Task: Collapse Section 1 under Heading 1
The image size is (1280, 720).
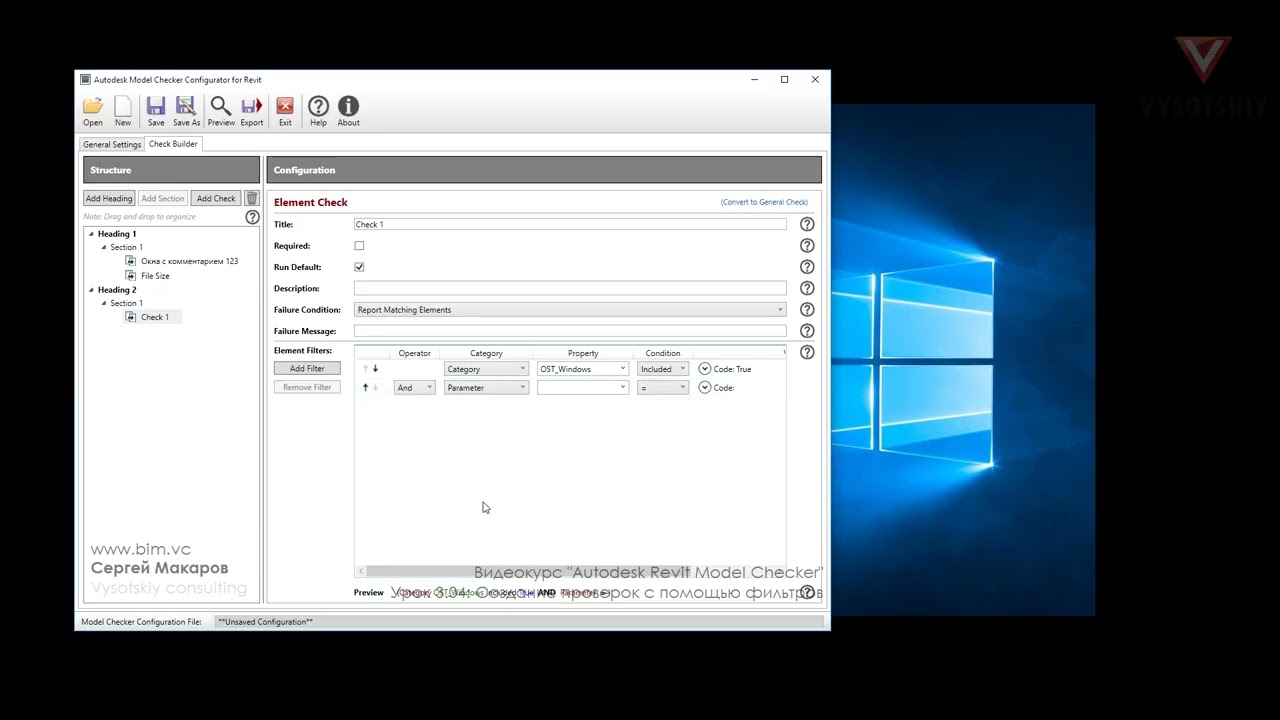Action: coord(103,247)
